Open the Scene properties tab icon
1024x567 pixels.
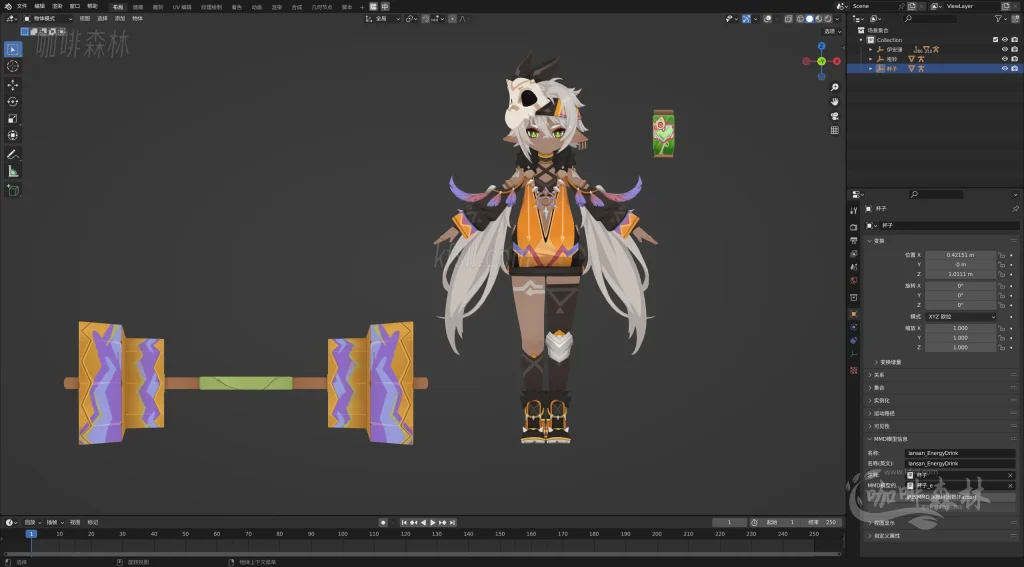(x=854, y=267)
